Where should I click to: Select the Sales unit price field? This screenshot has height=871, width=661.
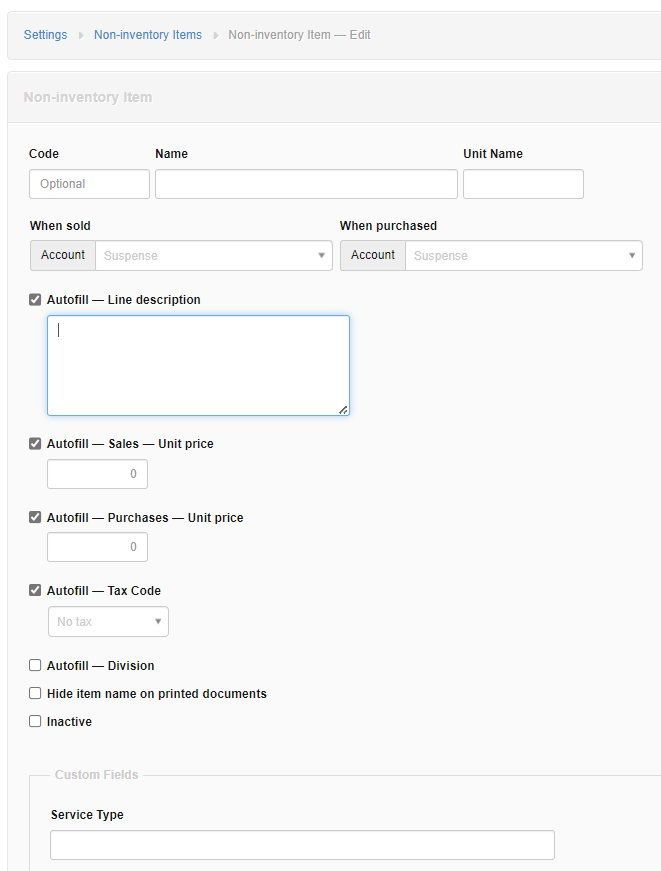(97, 473)
